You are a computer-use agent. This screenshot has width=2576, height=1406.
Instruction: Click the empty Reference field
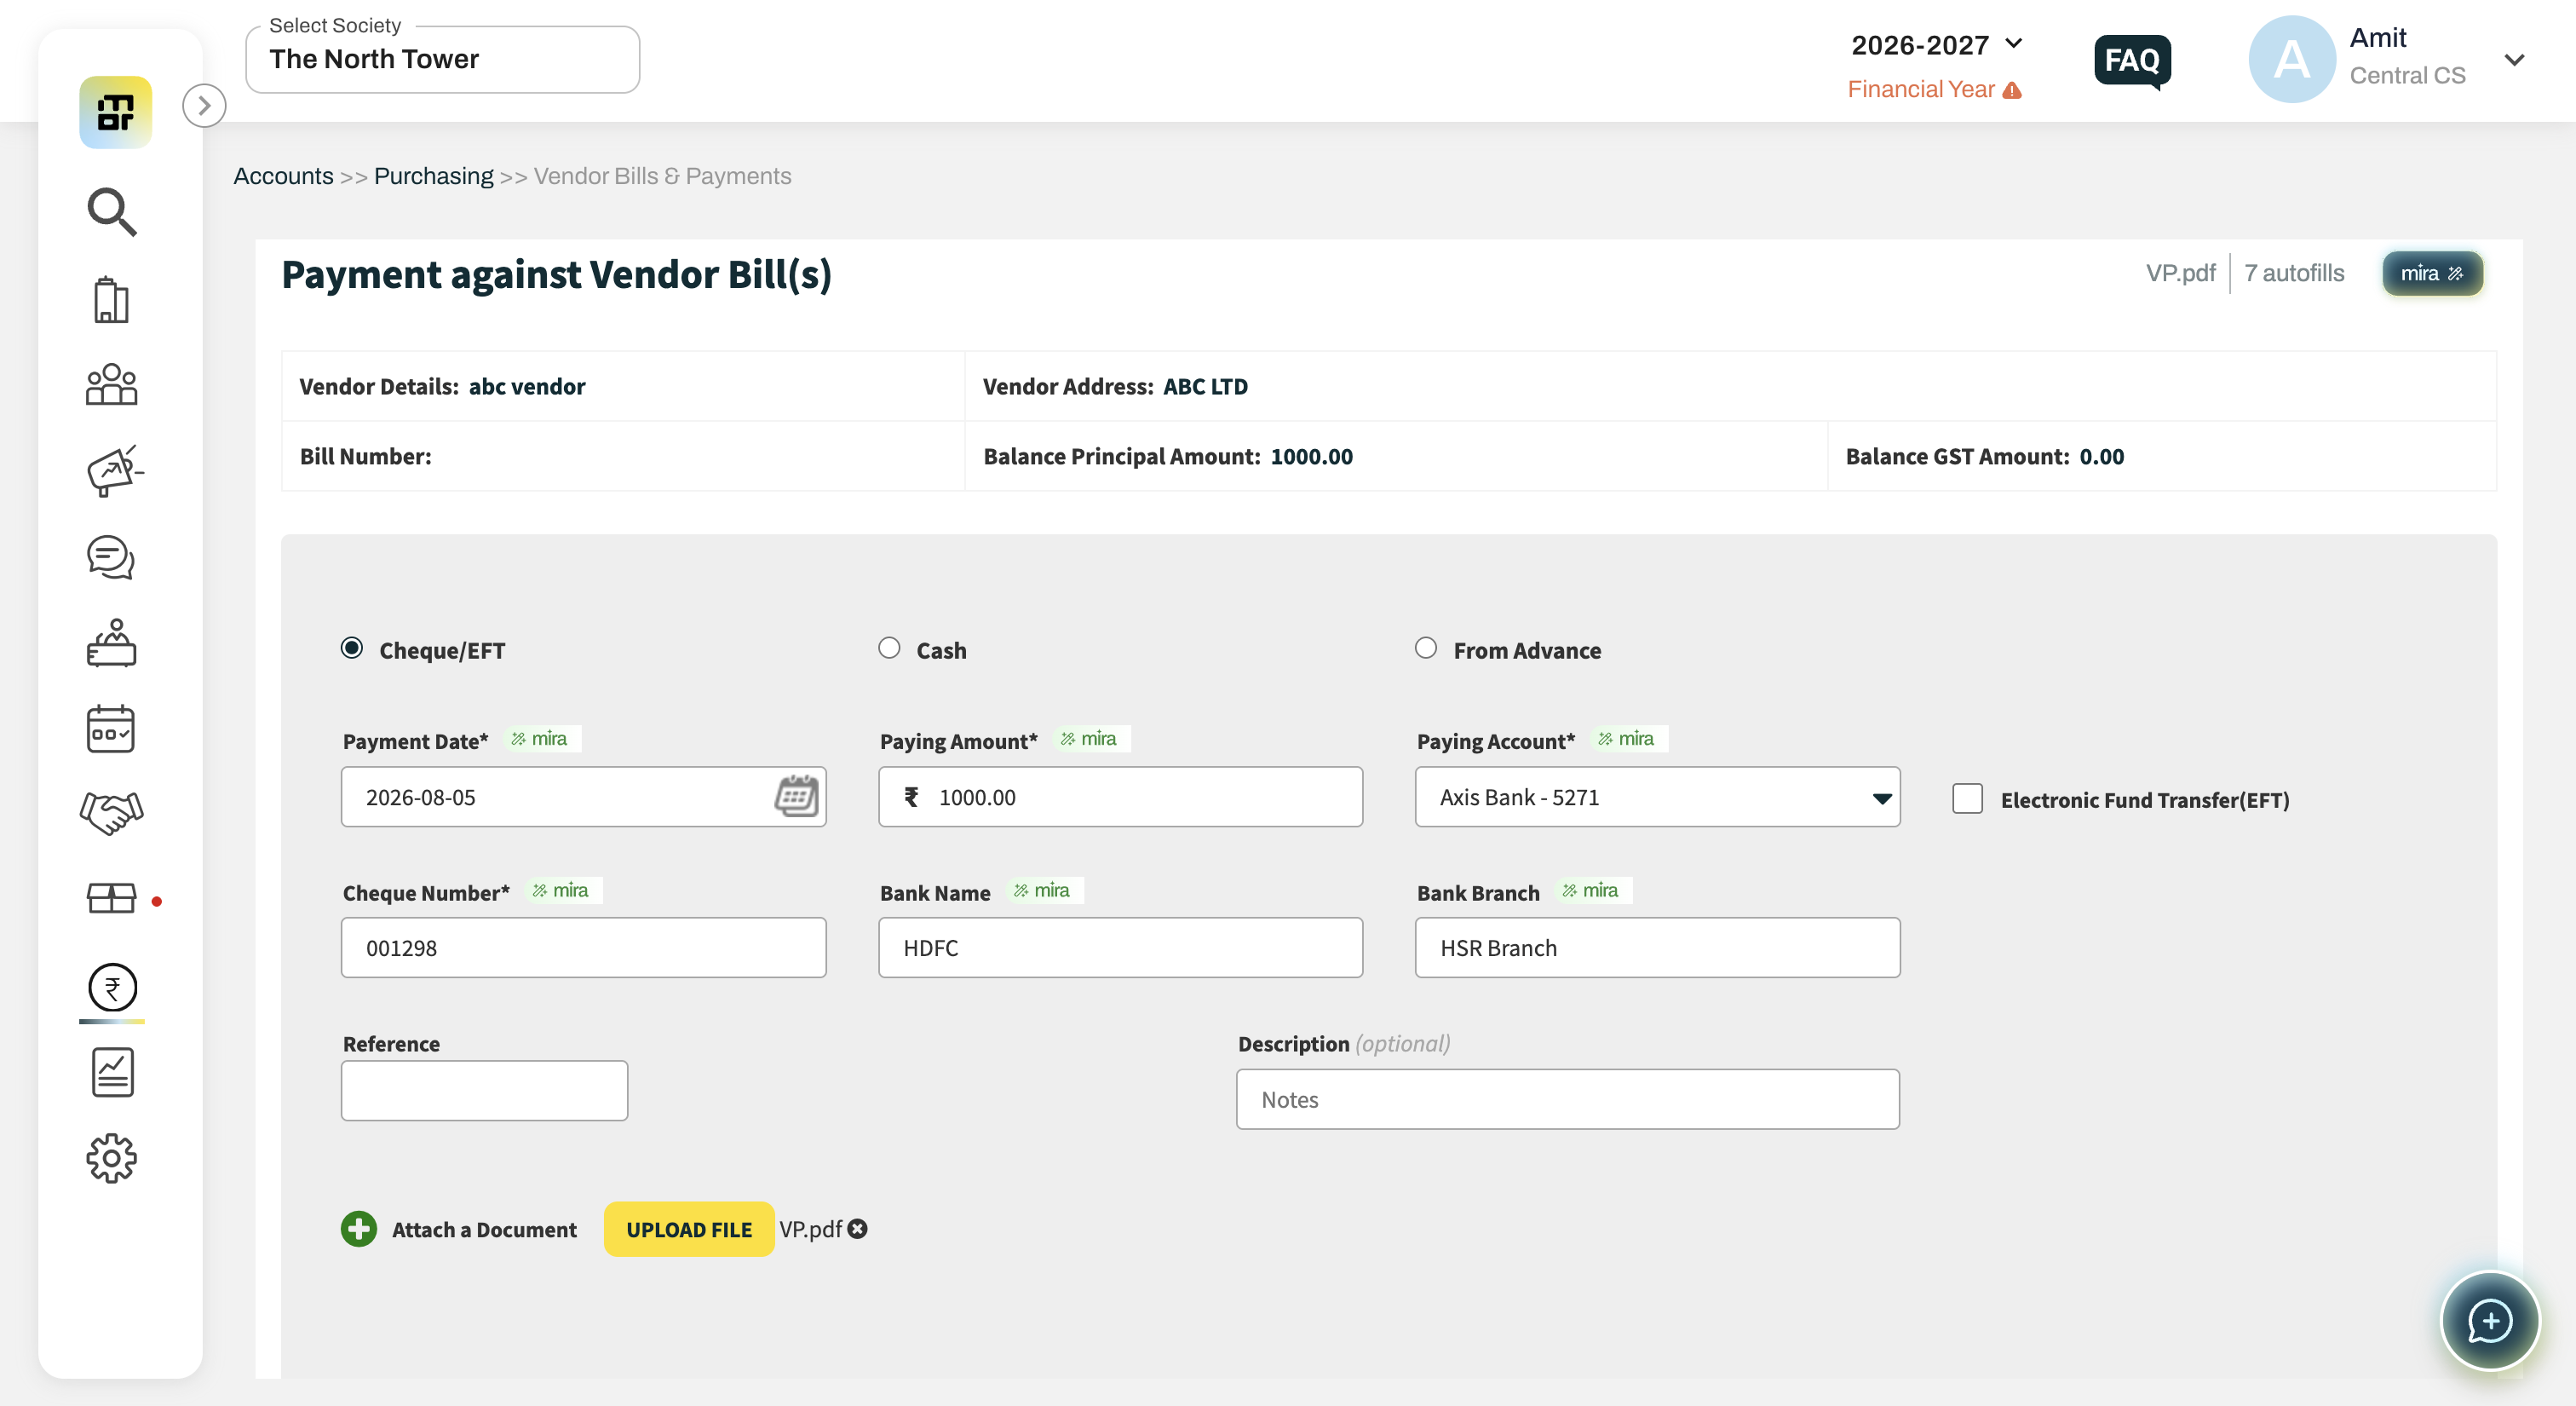tap(484, 1090)
